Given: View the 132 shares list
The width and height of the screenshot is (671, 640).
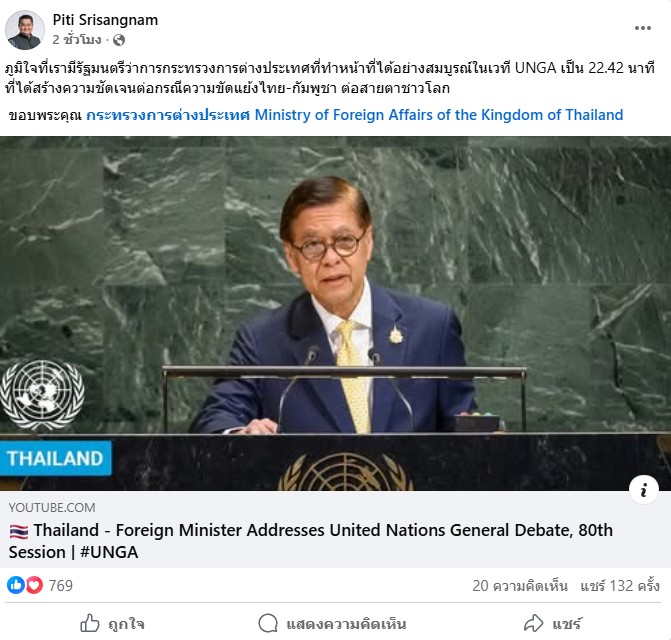Looking at the screenshot, I should (620, 585).
